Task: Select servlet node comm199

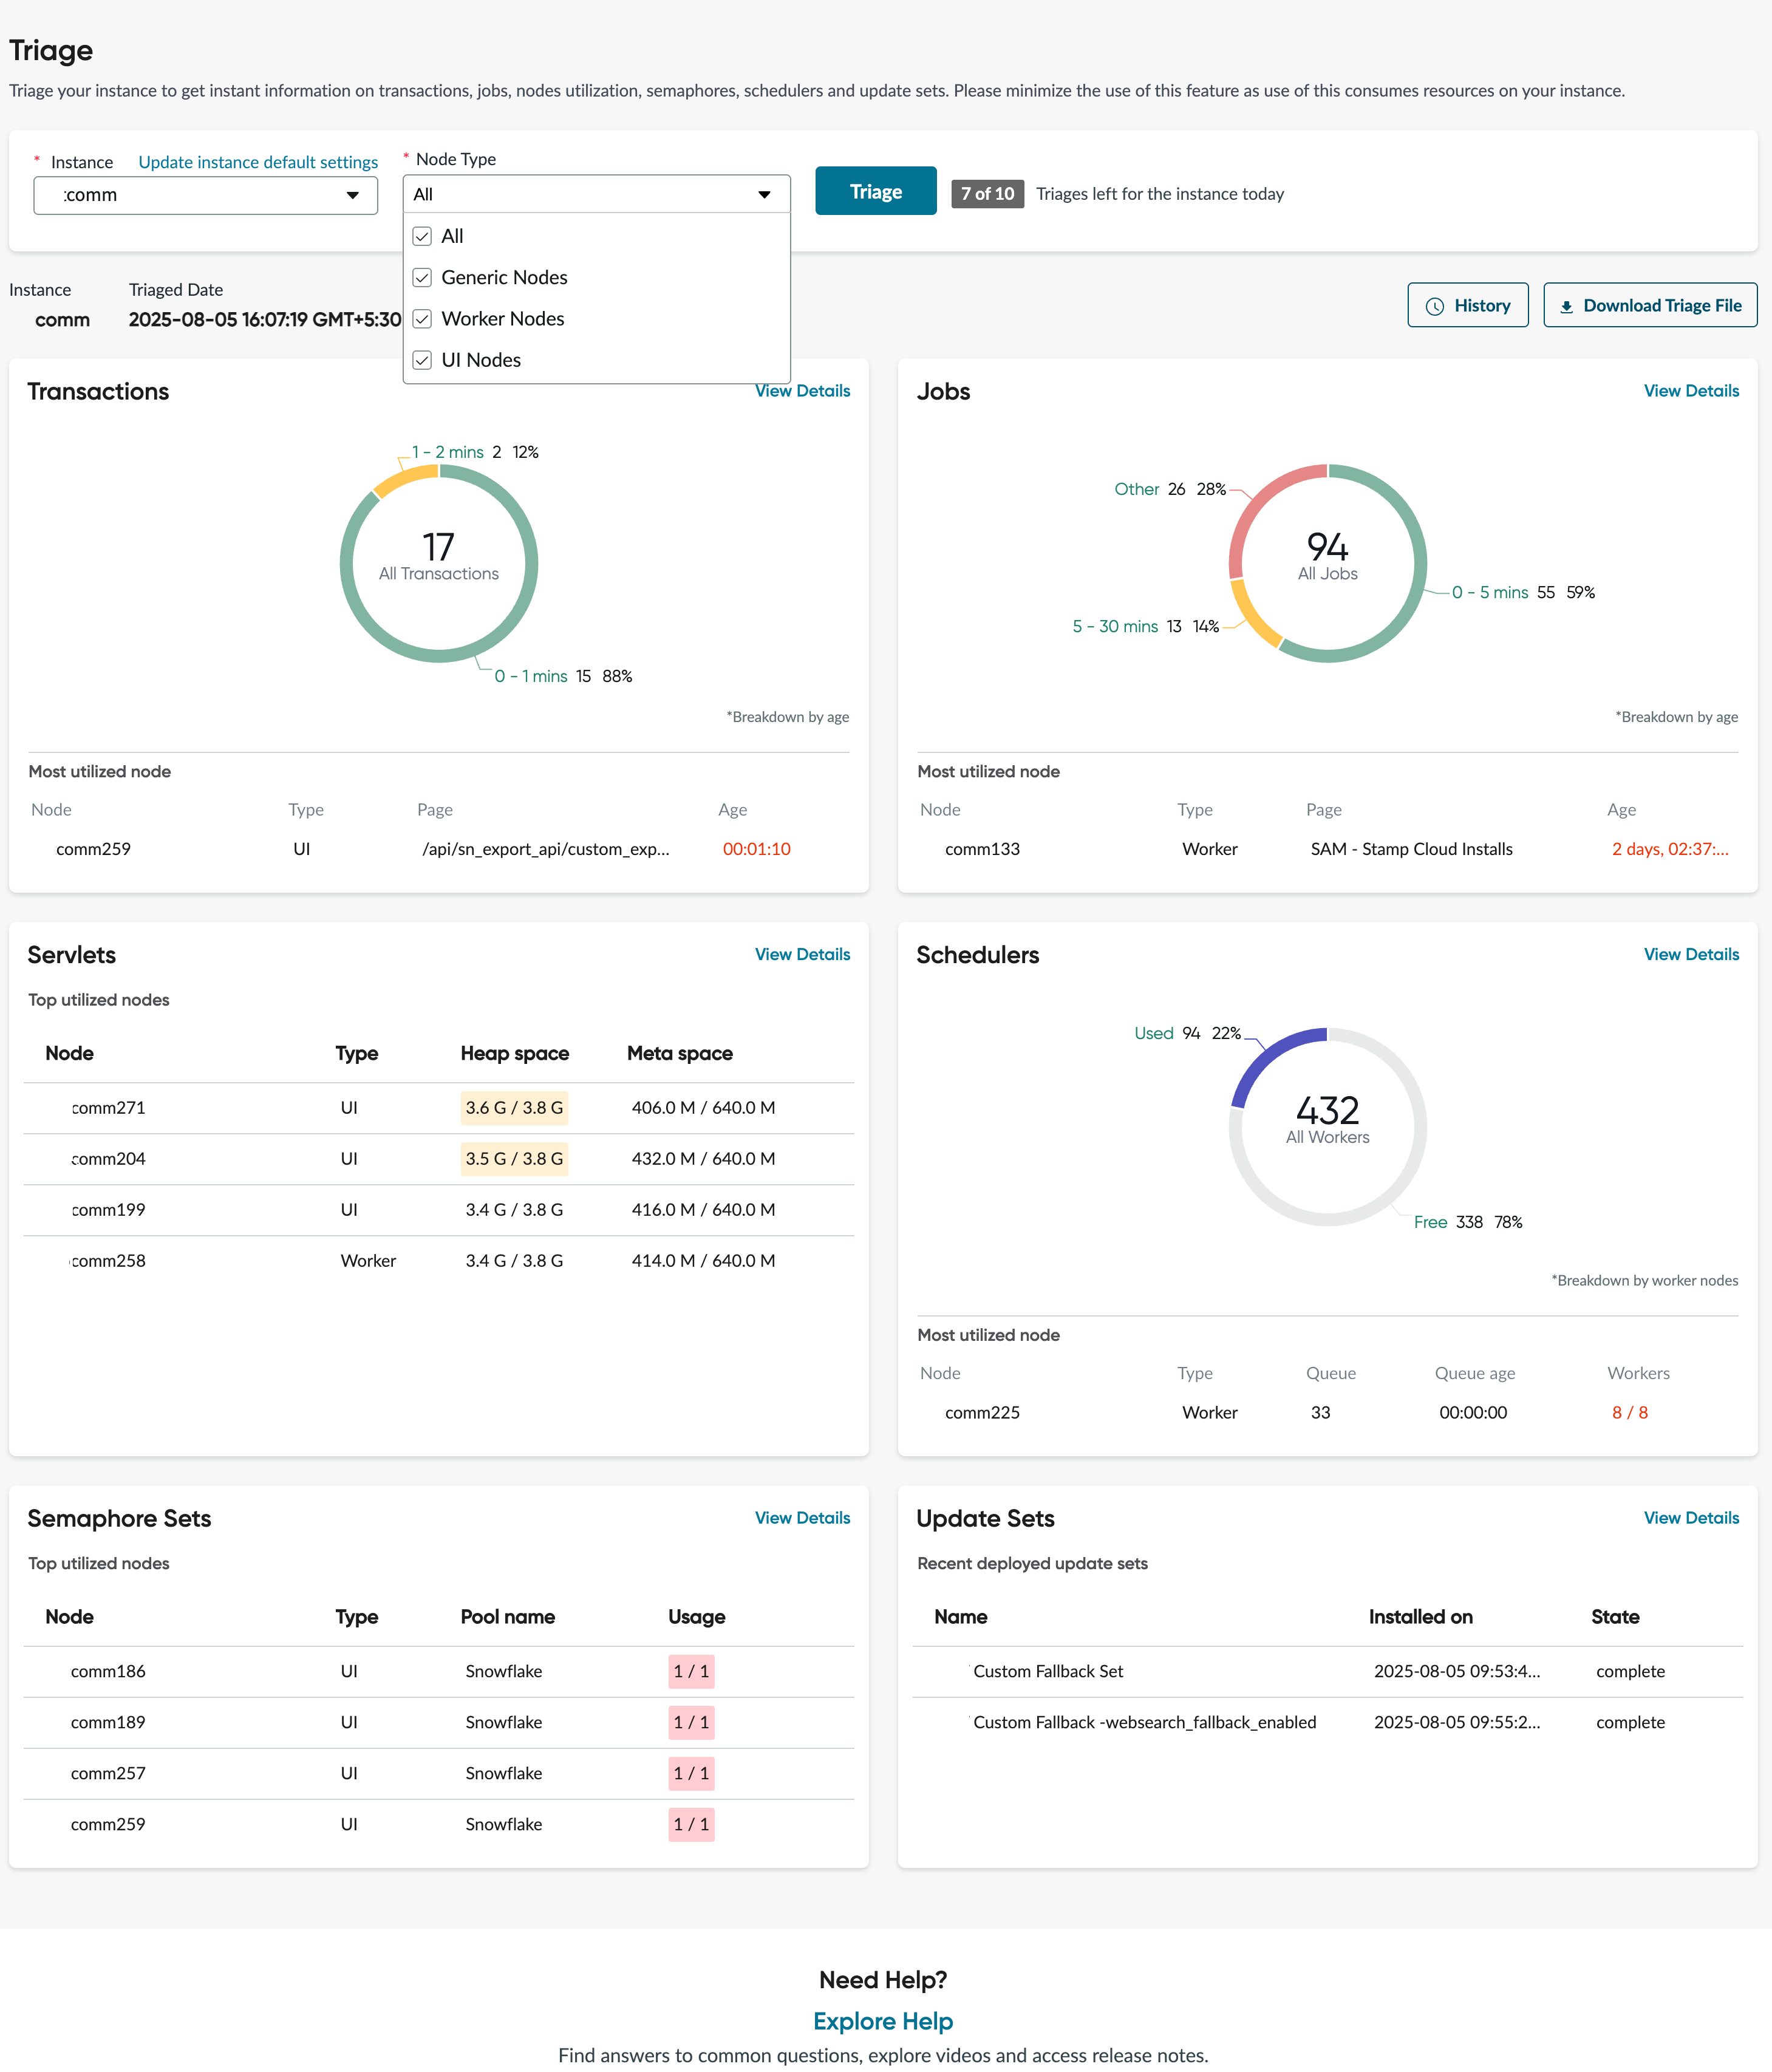Action: click(108, 1210)
